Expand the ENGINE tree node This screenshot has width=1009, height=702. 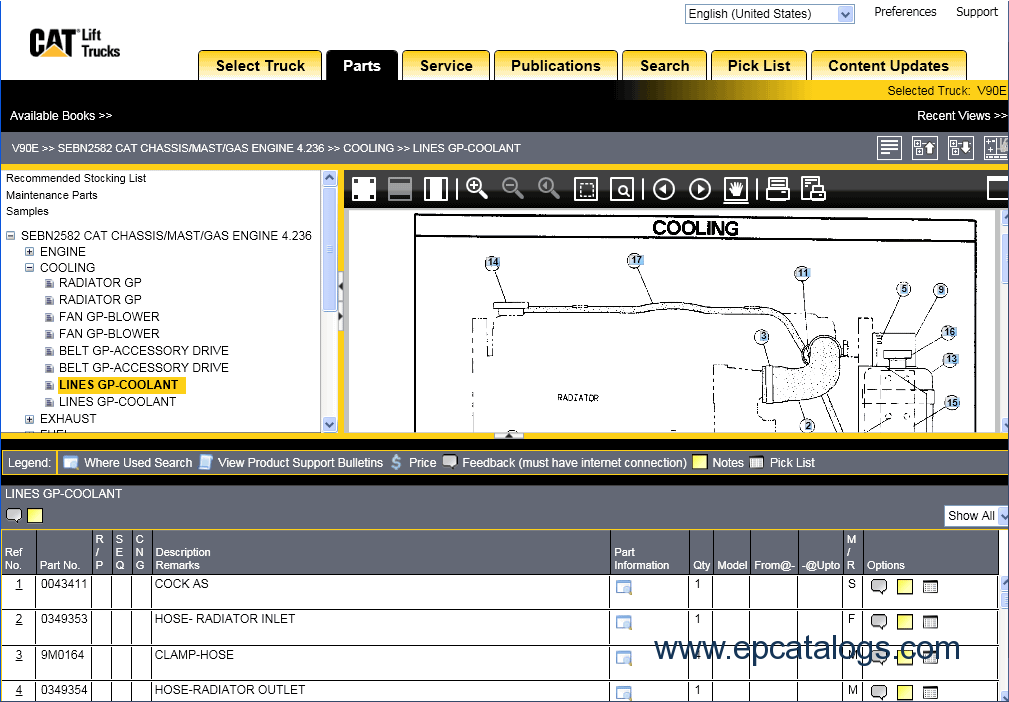coord(30,252)
